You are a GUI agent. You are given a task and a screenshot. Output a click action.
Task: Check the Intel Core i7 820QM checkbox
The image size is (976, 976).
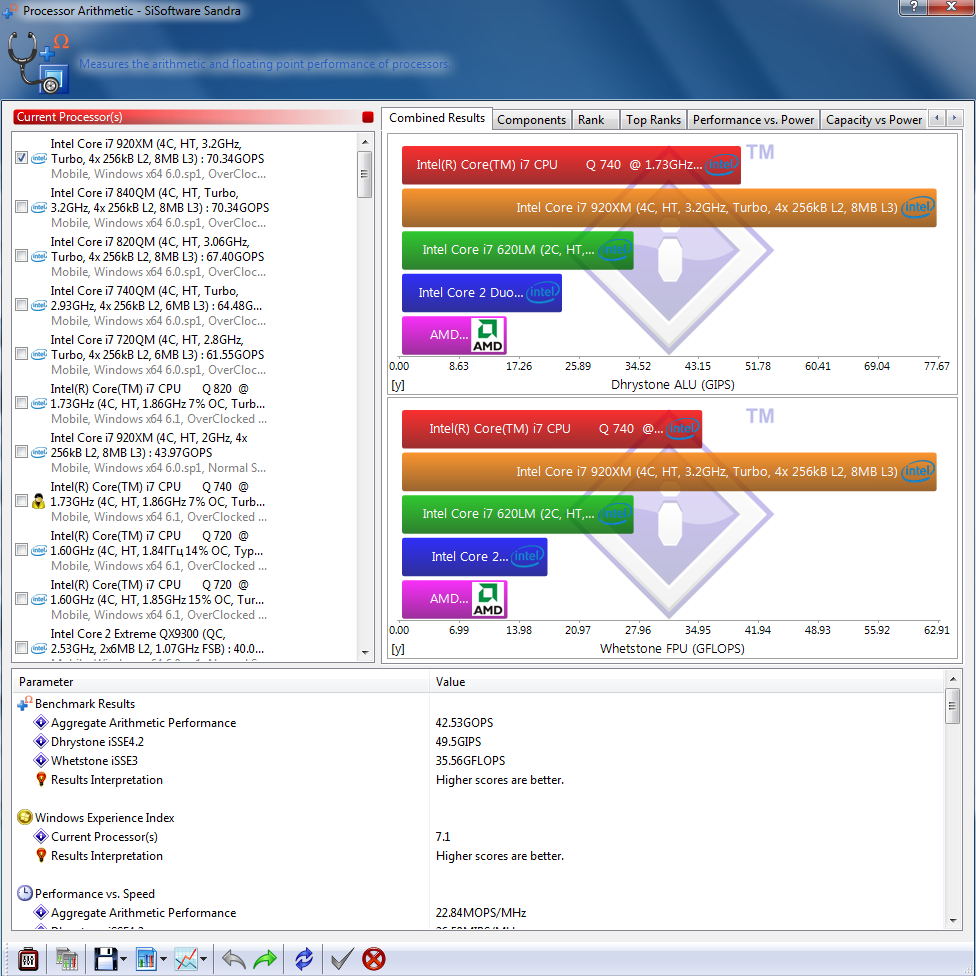point(21,256)
